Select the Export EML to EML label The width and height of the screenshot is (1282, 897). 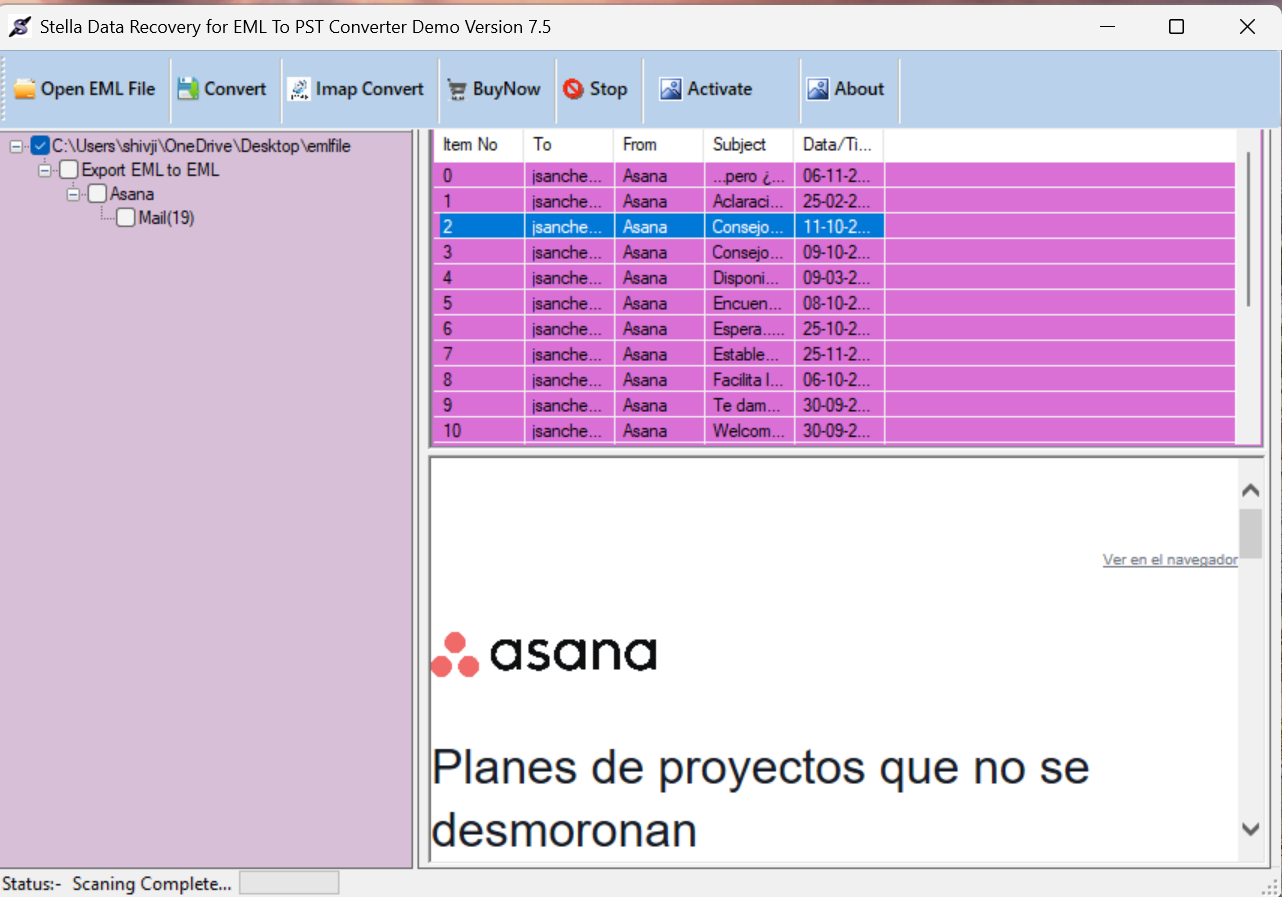pos(150,170)
